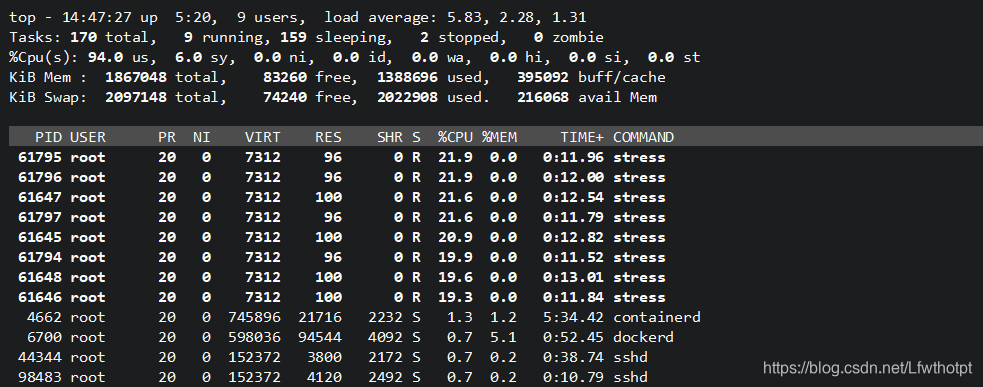Click the time 0:13.01 stress value
The image size is (983, 387).
pos(574,277)
